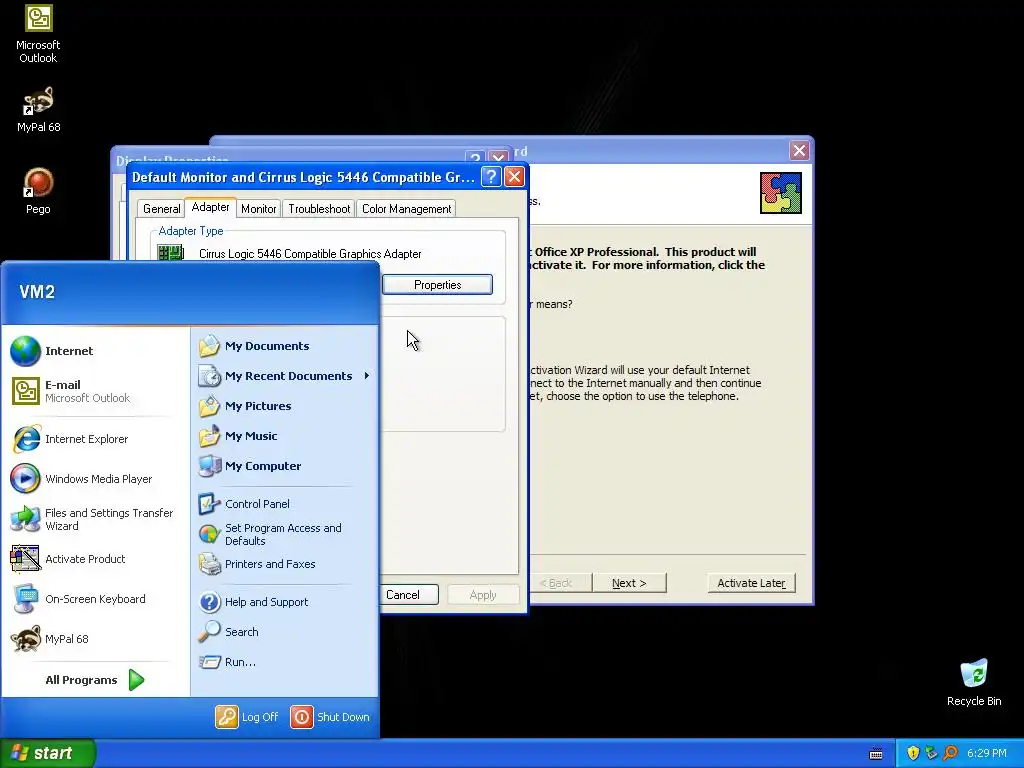This screenshot has width=1024, height=768.
Task: Open Microsoft Outlook desktop icon
Action: tap(38, 34)
